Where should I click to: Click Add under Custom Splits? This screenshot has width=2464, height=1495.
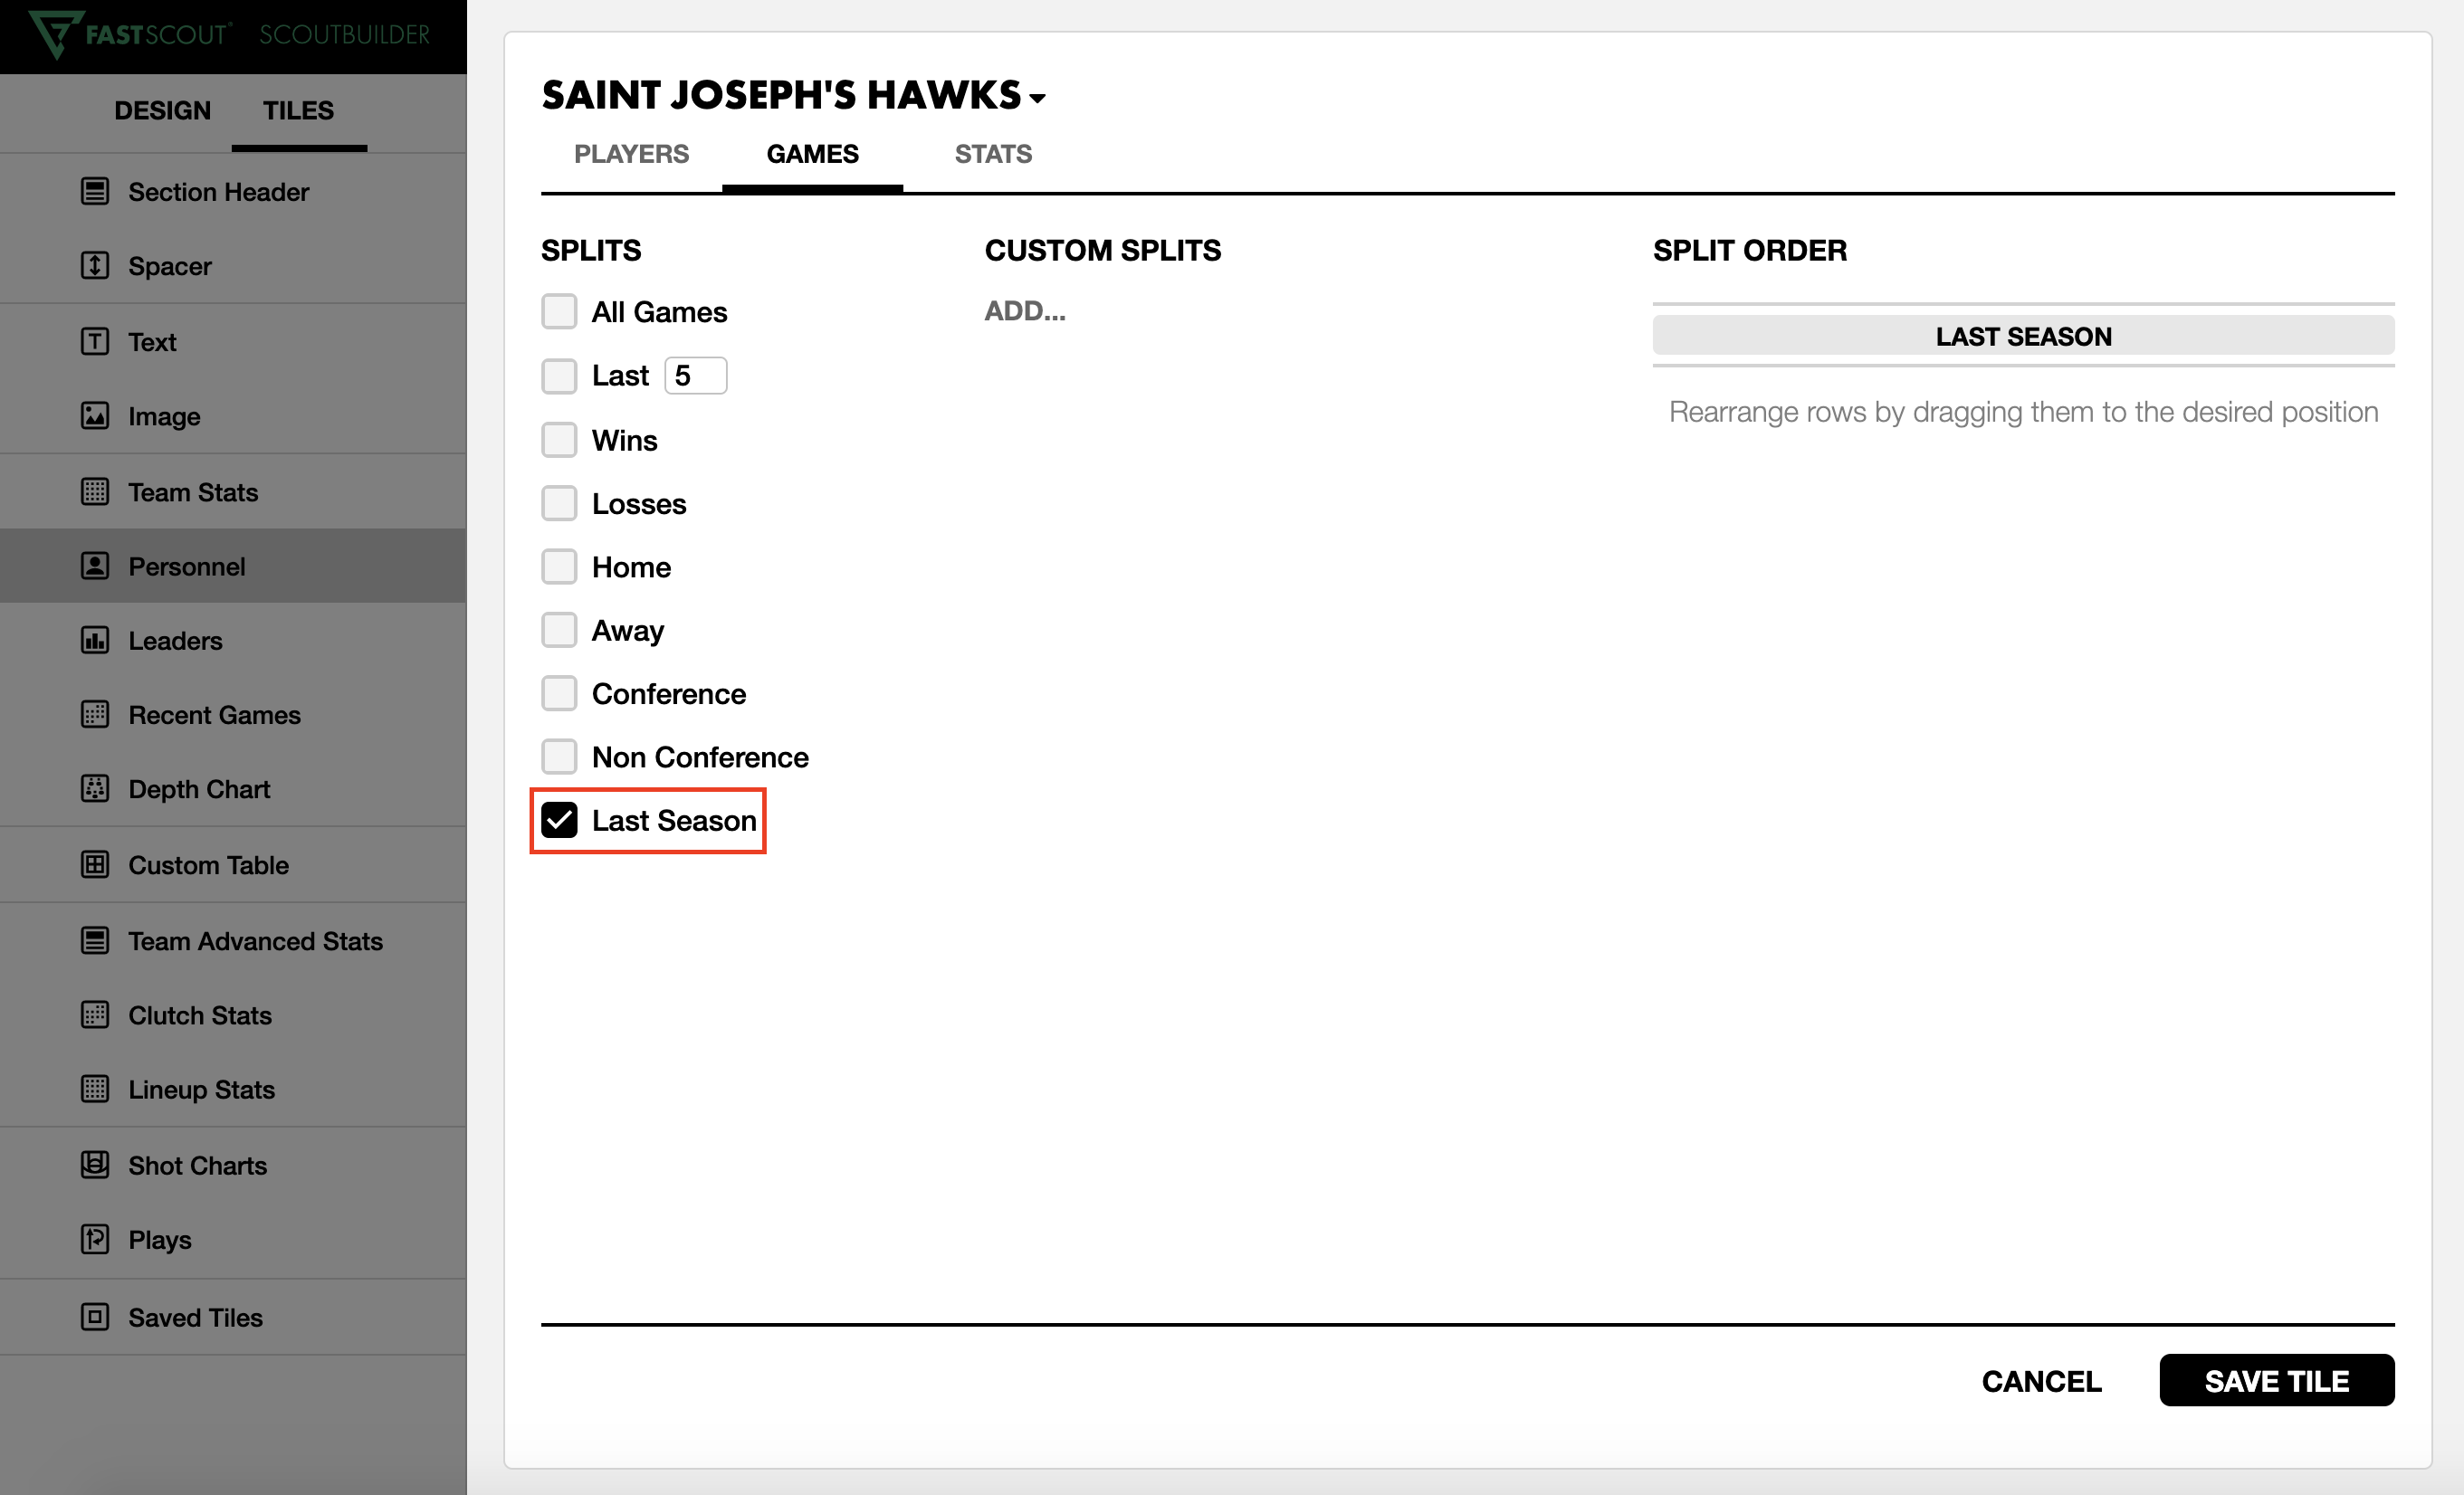pyautogui.click(x=1024, y=311)
